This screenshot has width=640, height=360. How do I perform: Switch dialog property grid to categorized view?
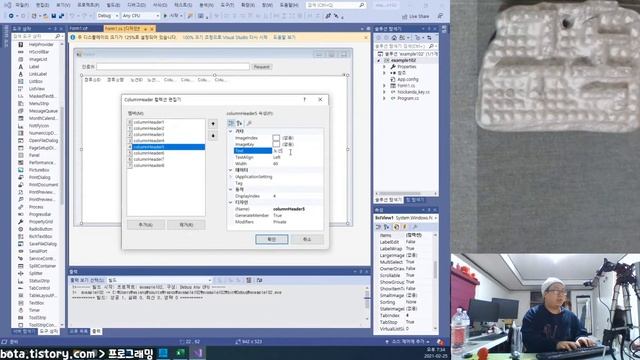(231, 123)
